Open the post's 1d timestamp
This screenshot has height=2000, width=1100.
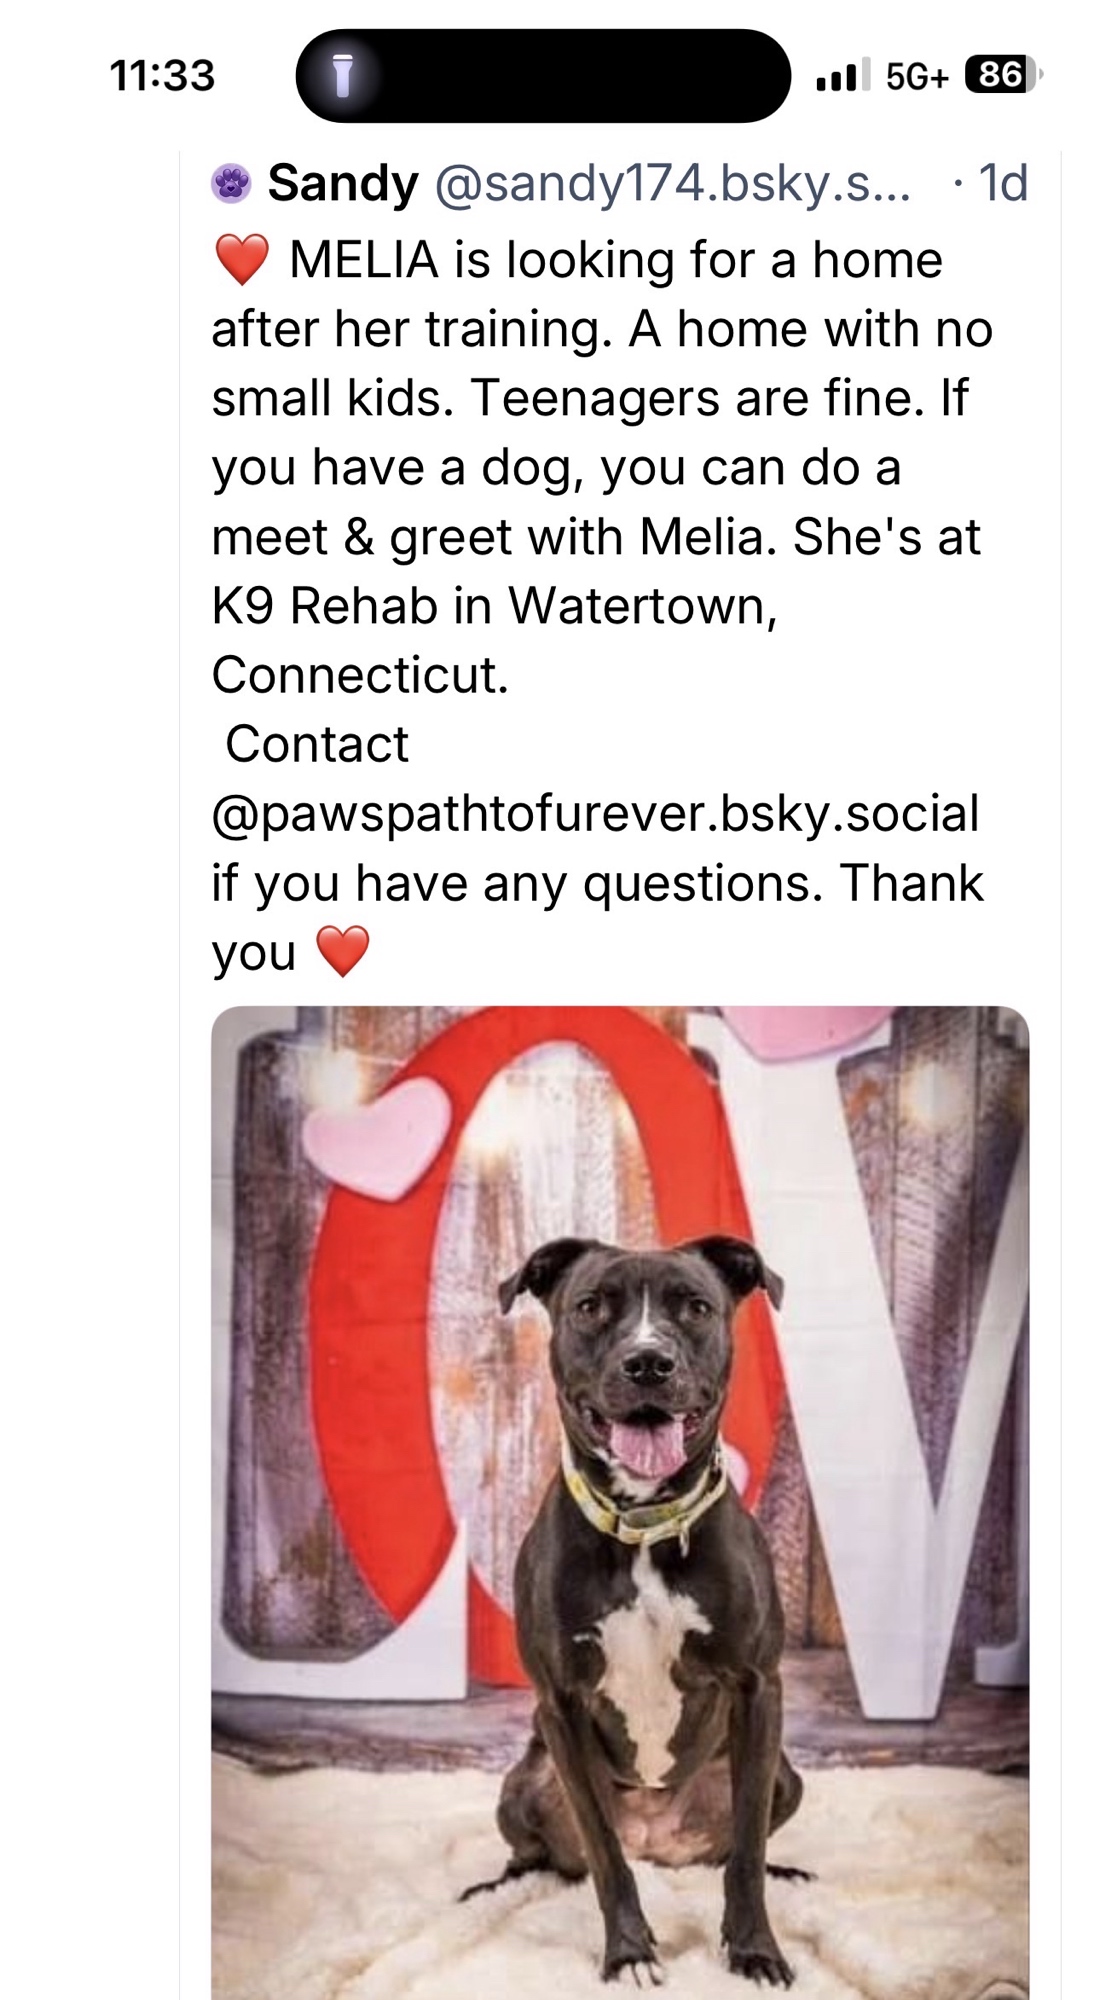tap(1002, 184)
